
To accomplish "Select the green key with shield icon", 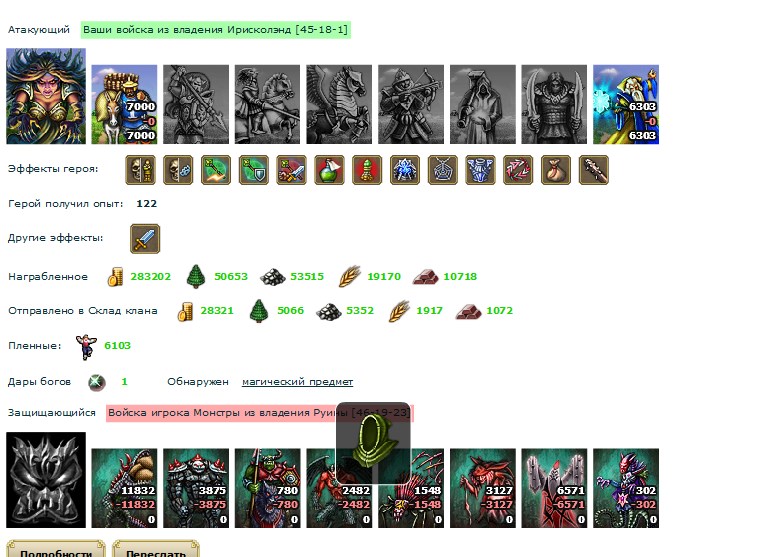I will click(253, 170).
